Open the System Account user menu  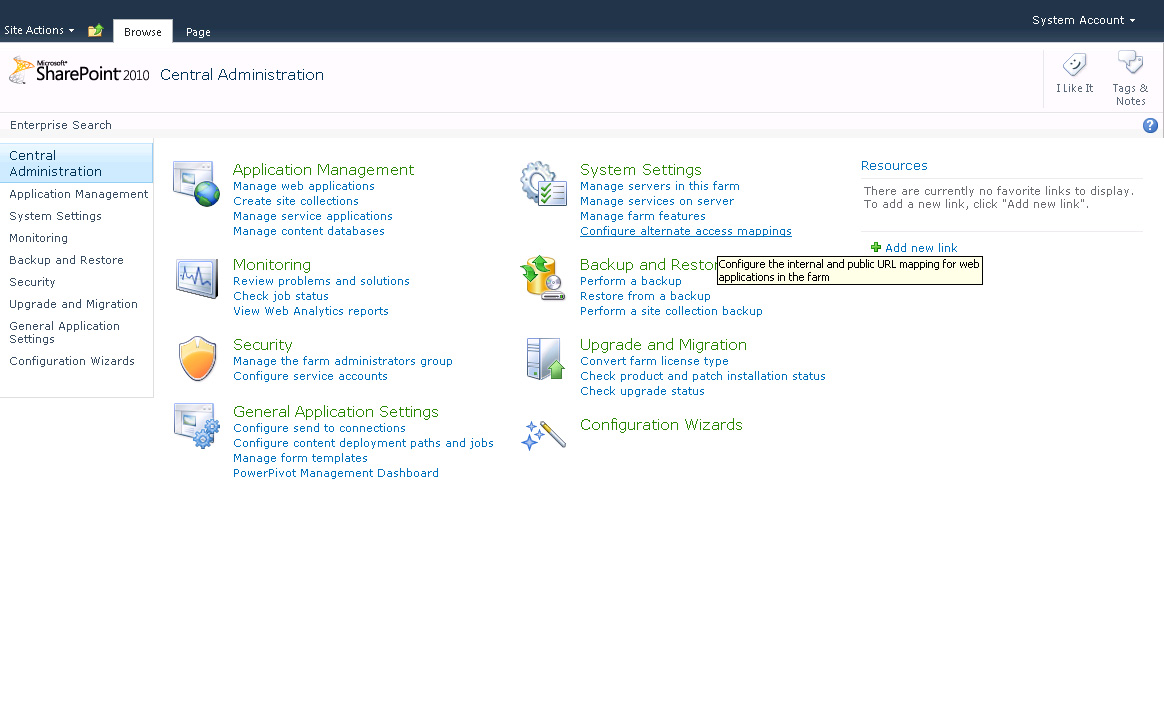tap(1083, 20)
